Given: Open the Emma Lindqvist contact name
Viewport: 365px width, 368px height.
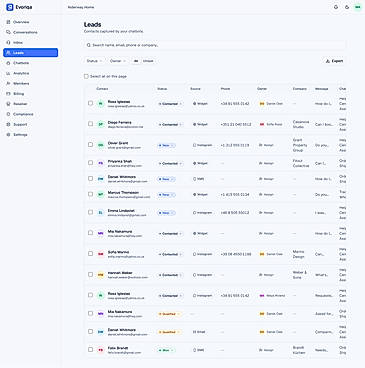Looking at the screenshot, I should pos(120,211).
